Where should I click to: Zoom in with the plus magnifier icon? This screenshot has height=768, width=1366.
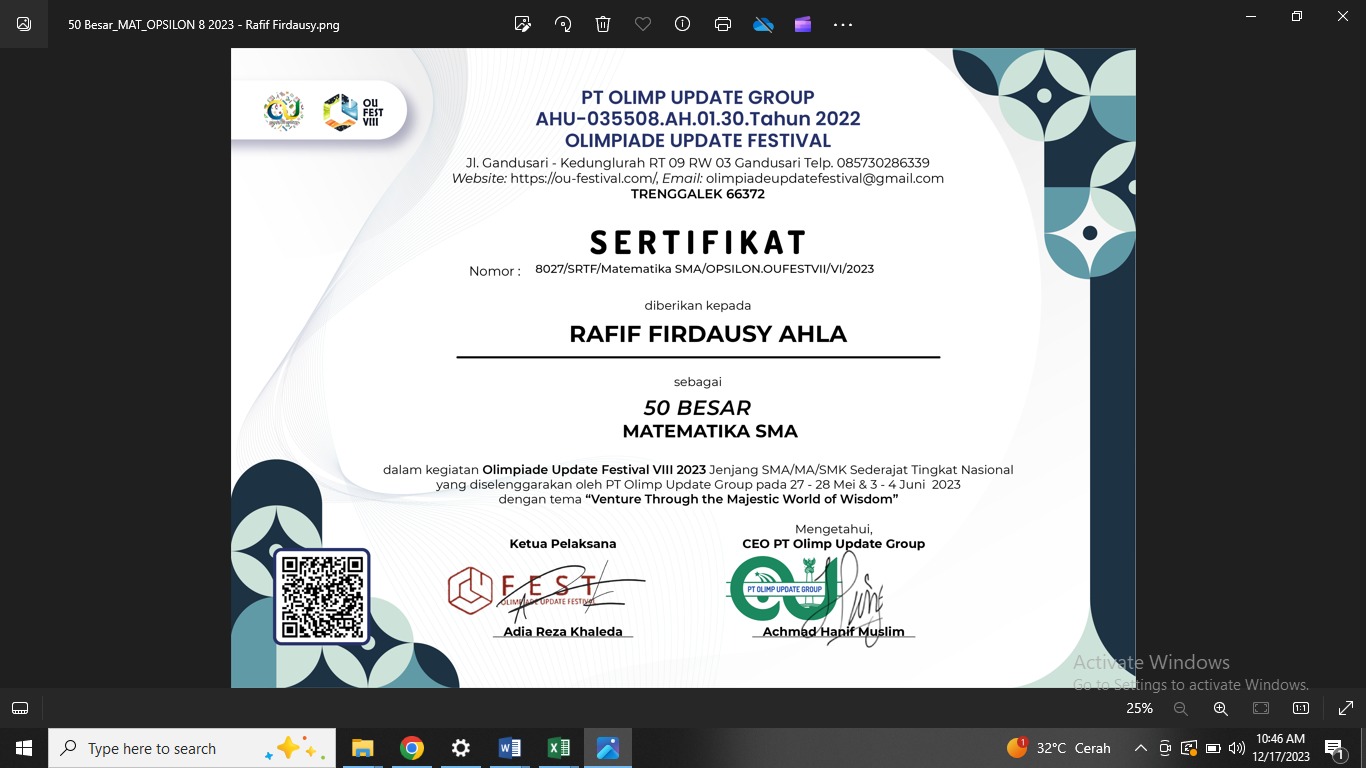1221,708
